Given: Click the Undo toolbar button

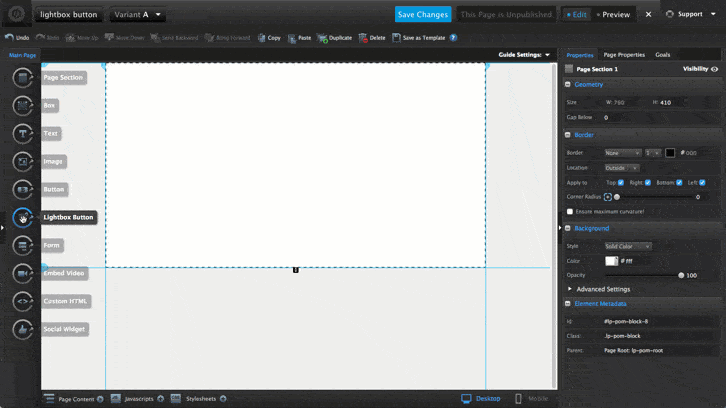Looking at the screenshot, I should tap(17, 38).
